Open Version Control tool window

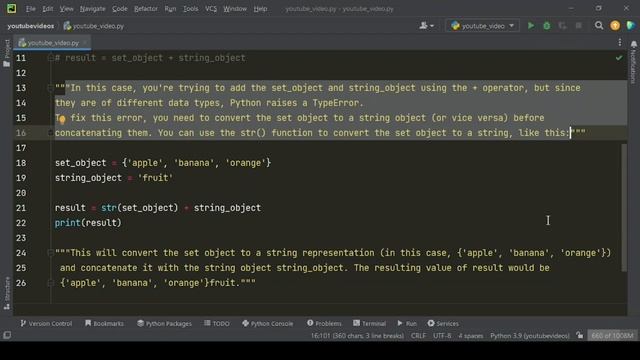point(46,323)
